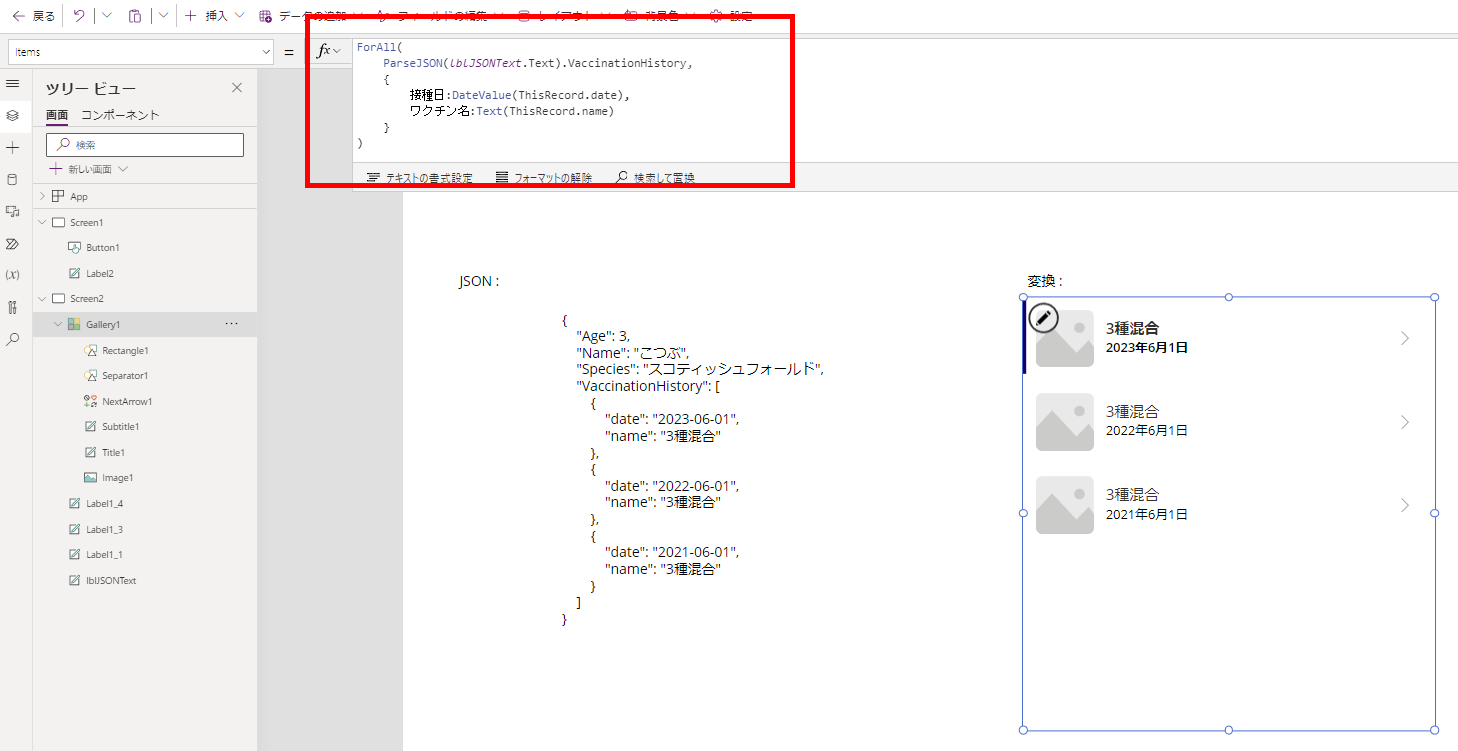Click the edit pencil icon on Gallery1
Viewport: 1458px width, 751px height.
pos(1043,318)
